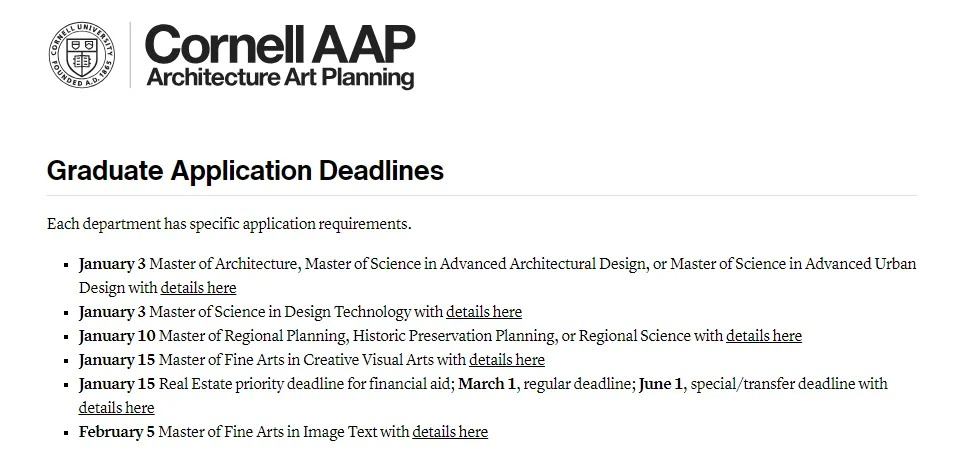Open details link for Design Technology
Screen dimensions: 953x451
(x=484, y=312)
